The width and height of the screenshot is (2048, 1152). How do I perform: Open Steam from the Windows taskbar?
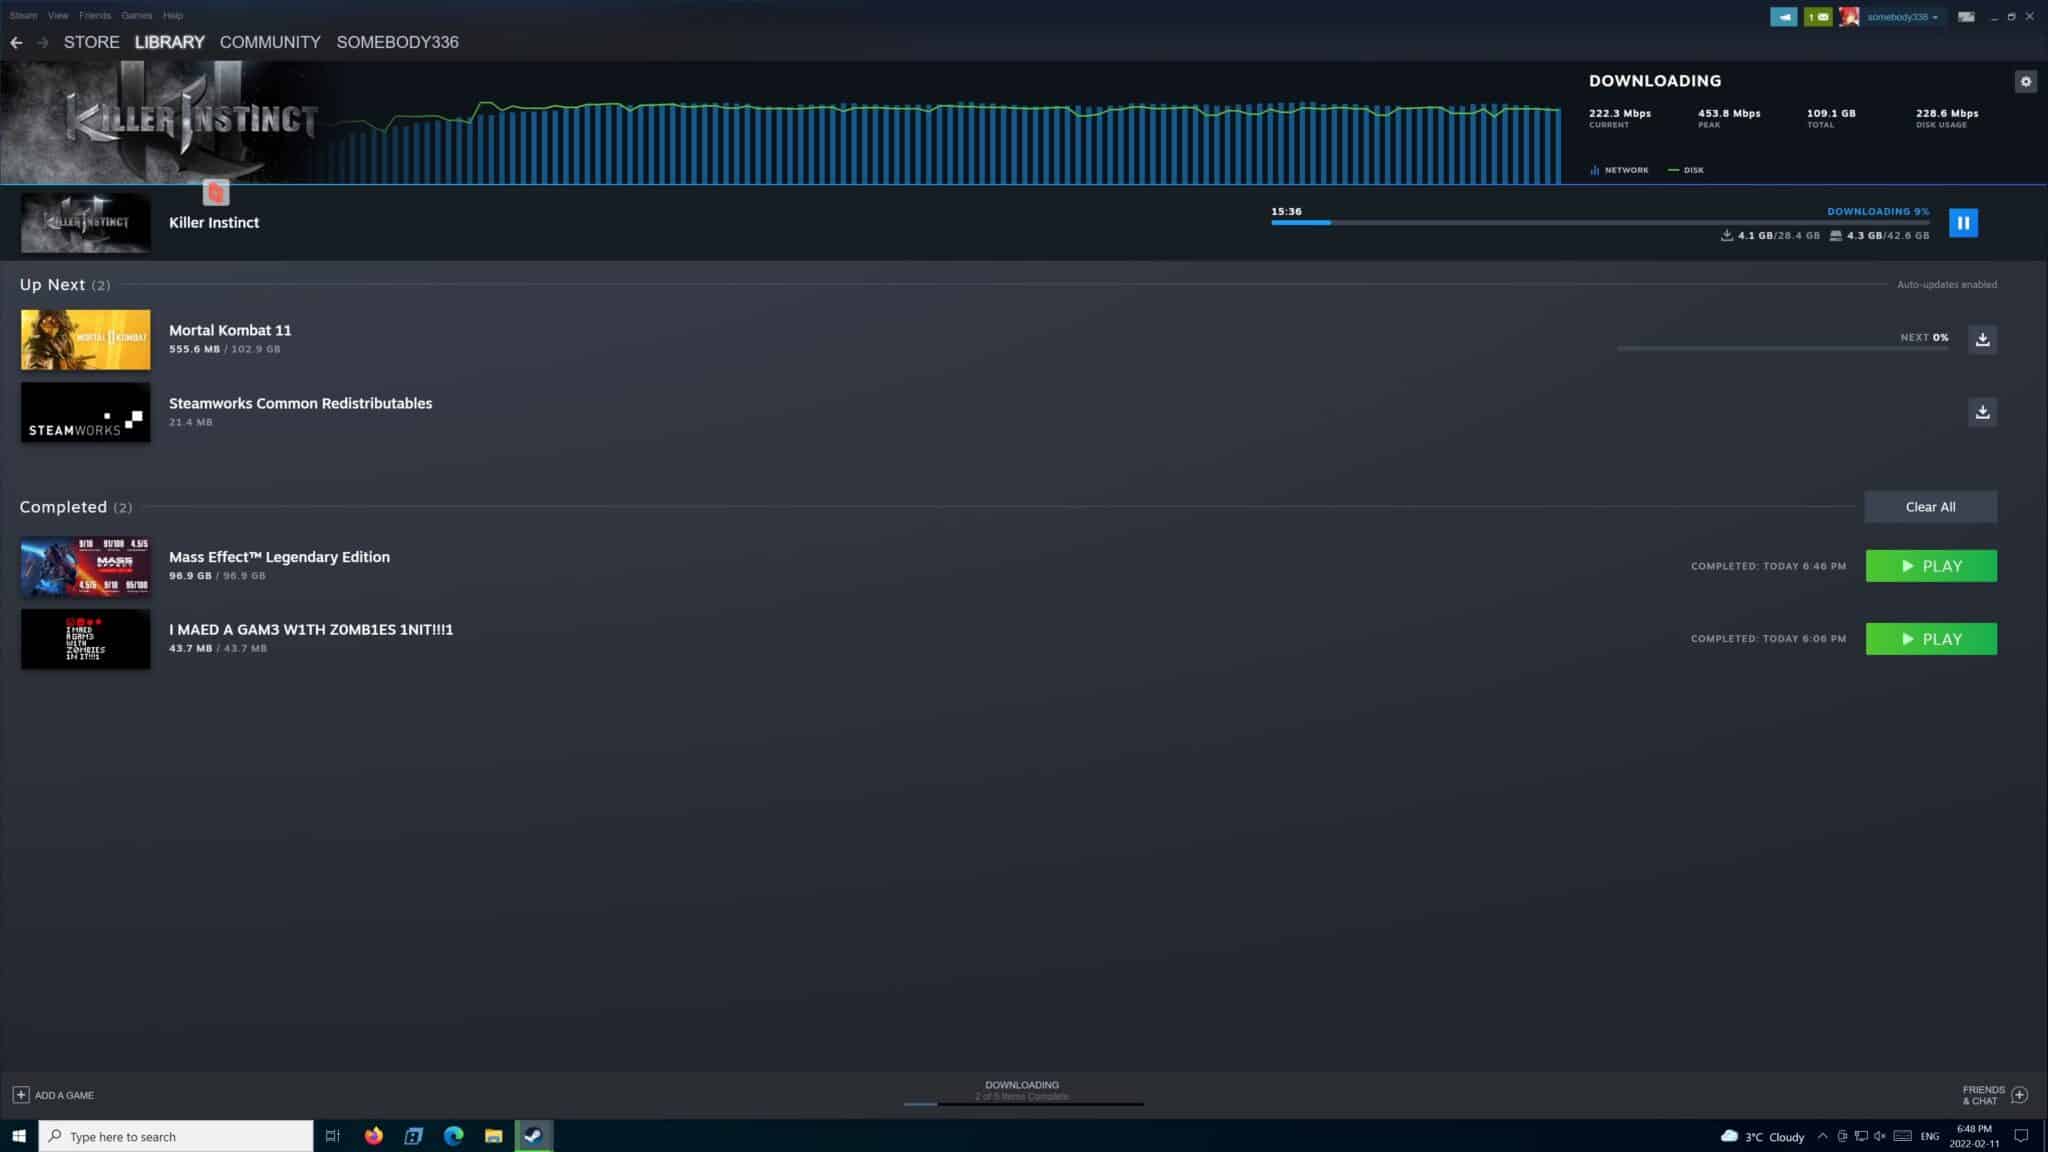point(533,1136)
